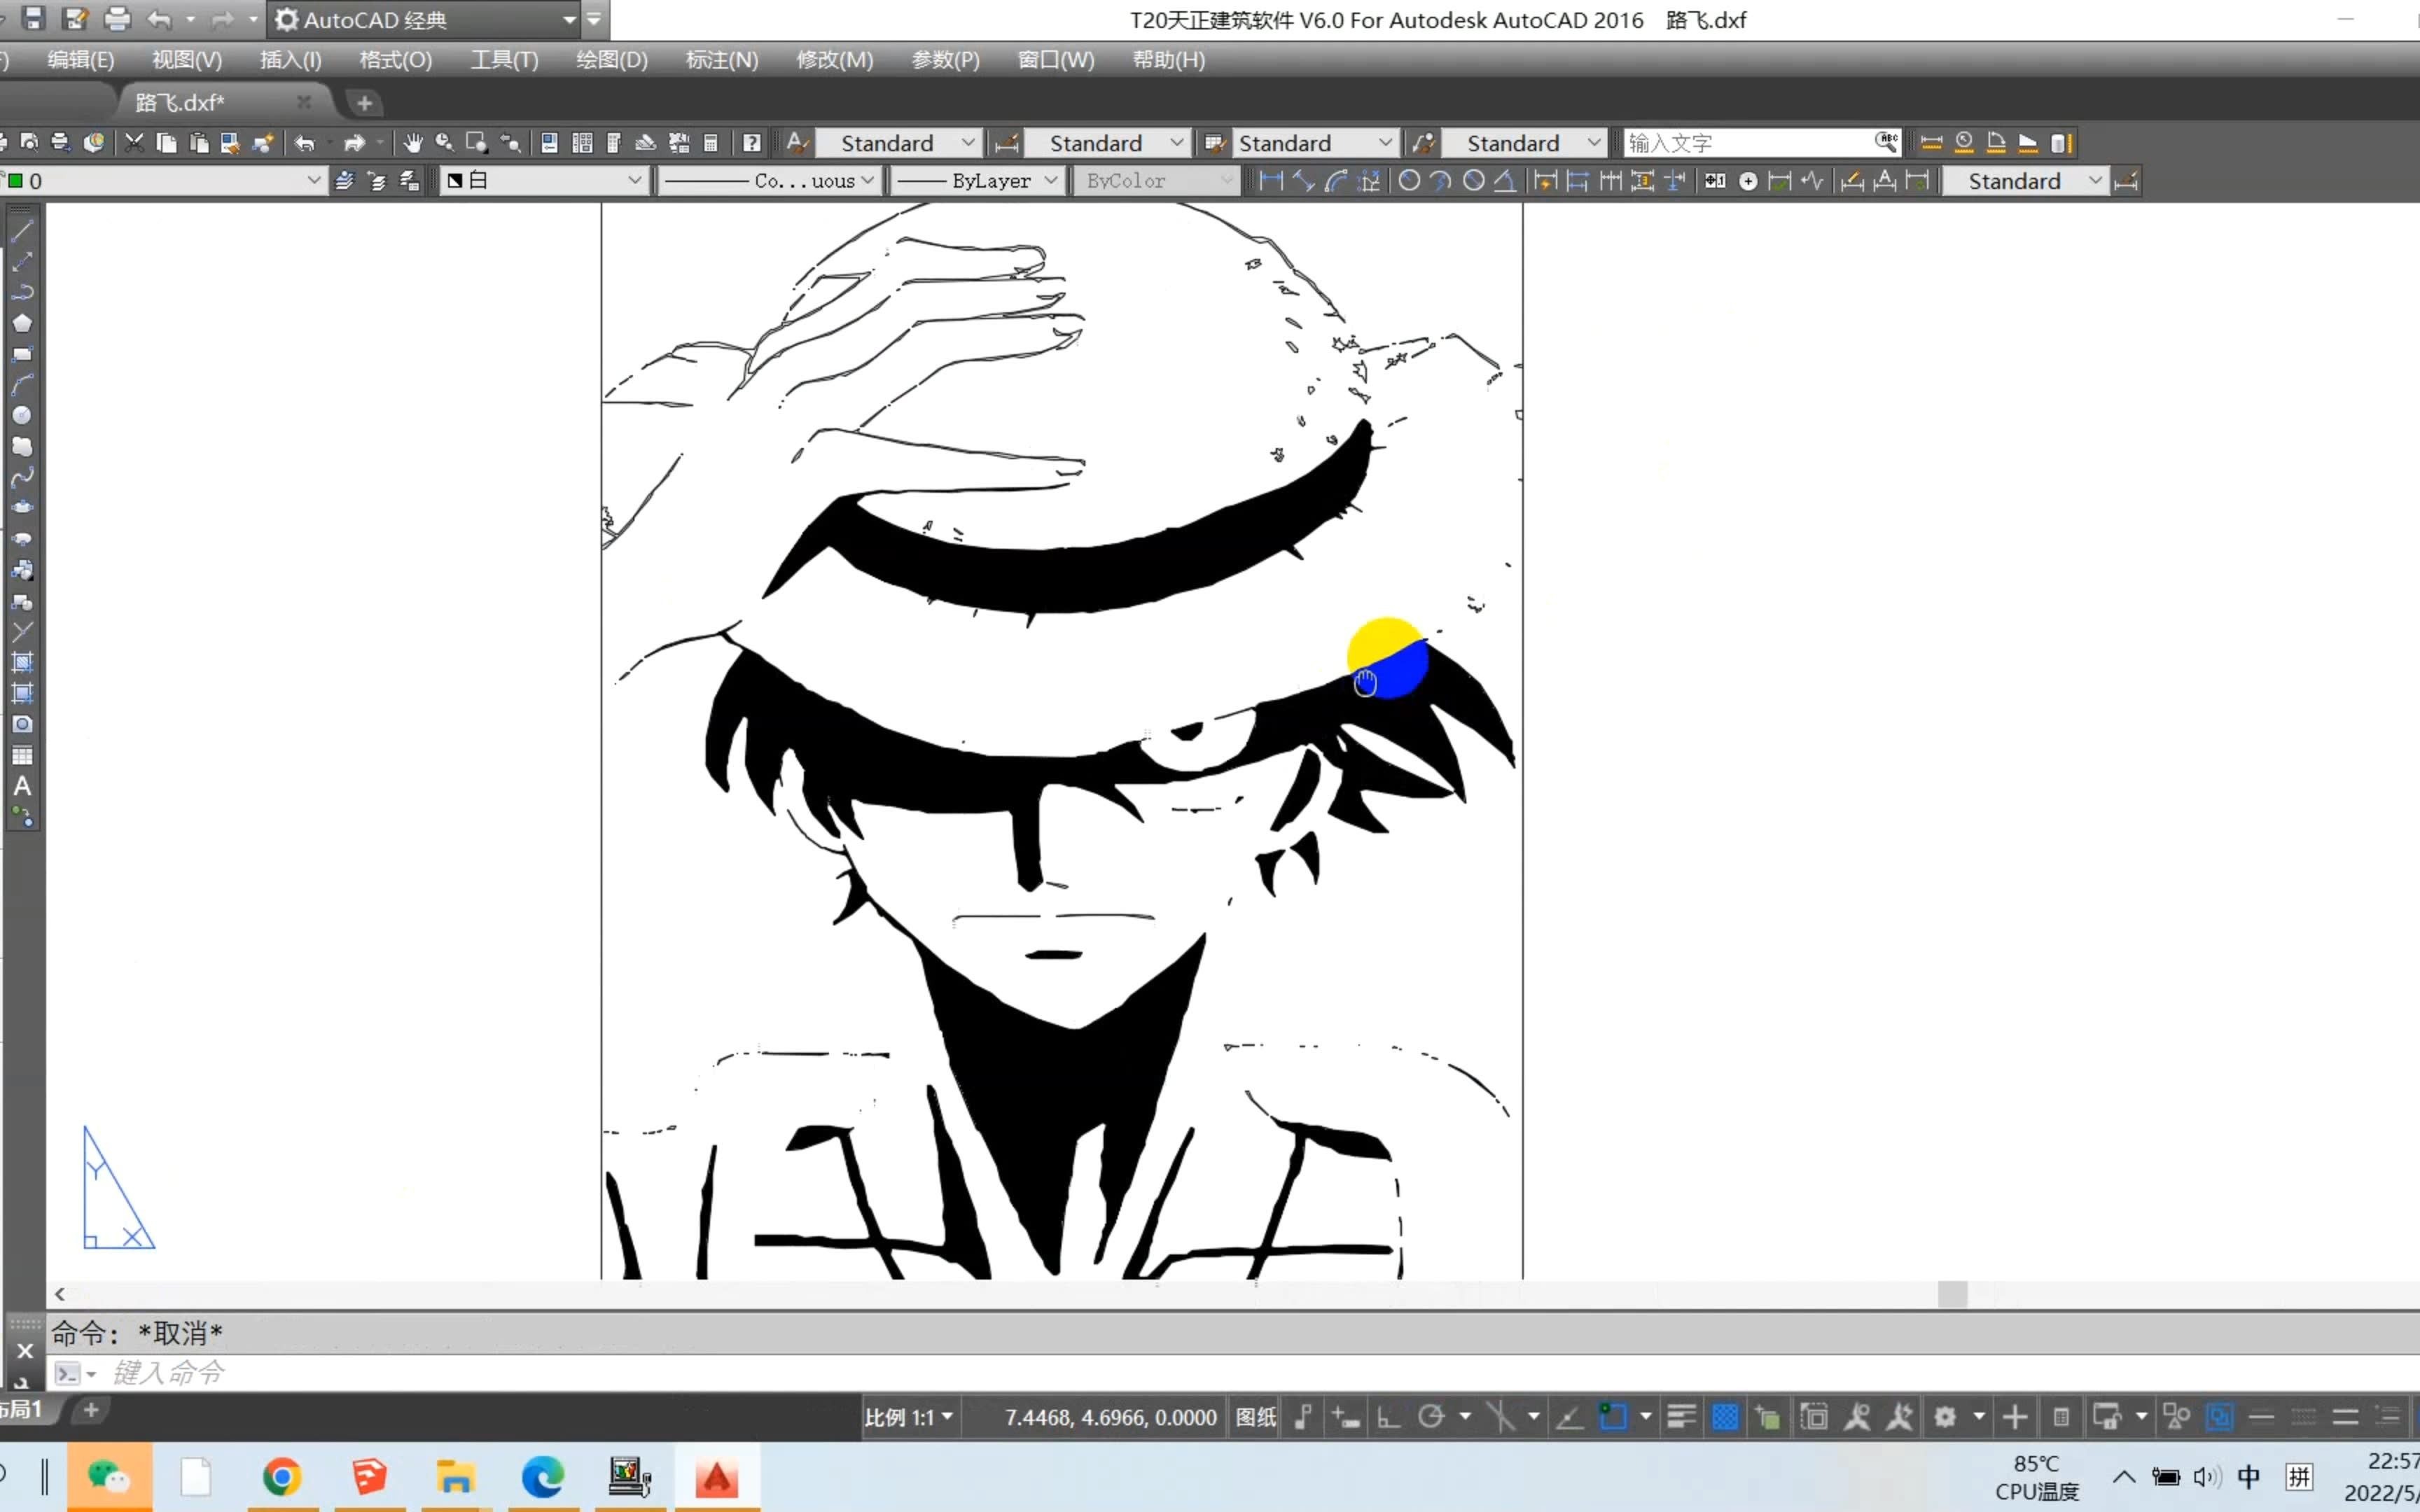
Task: Open the text style Standard dropdown
Action: [x=898, y=143]
